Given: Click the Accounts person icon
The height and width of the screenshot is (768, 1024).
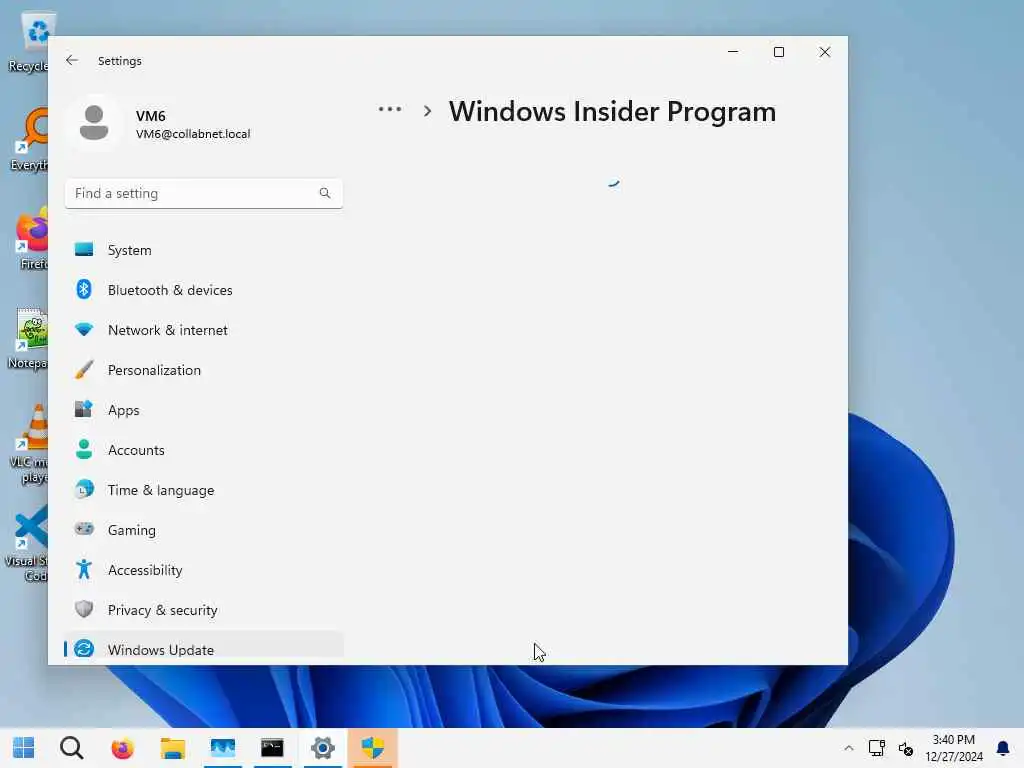Looking at the screenshot, I should pos(84,449).
